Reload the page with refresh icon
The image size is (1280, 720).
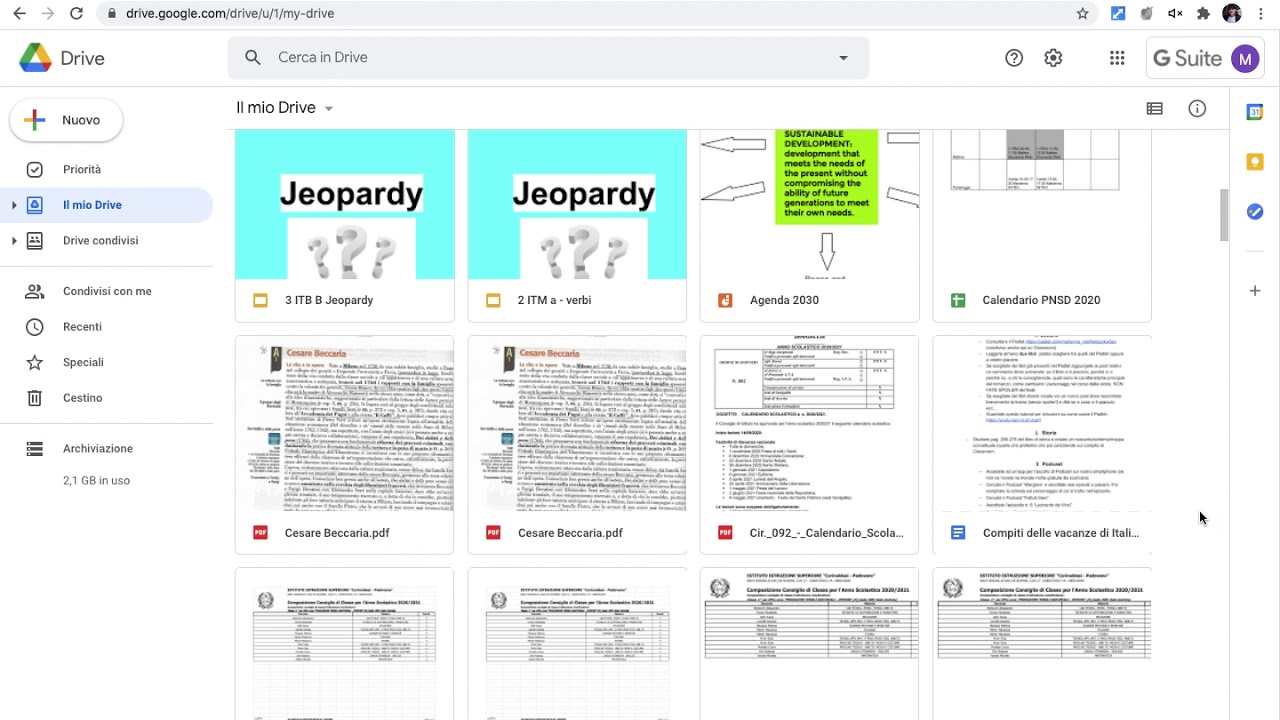pyautogui.click(x=77, y=14)
